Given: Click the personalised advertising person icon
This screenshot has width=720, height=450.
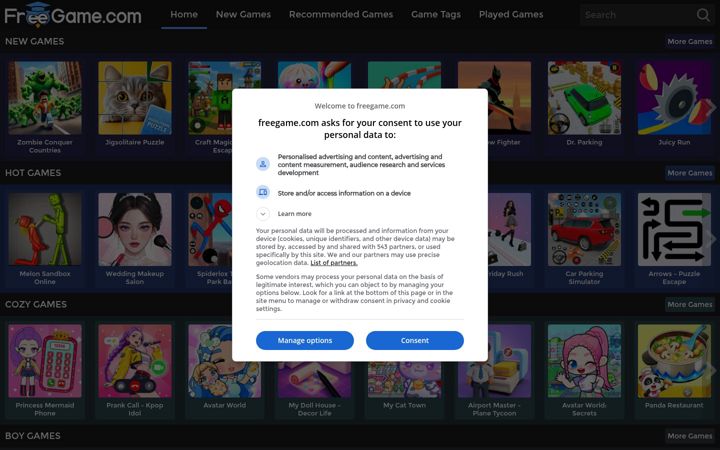Looking at the screenshot, I should click(263, 164).
